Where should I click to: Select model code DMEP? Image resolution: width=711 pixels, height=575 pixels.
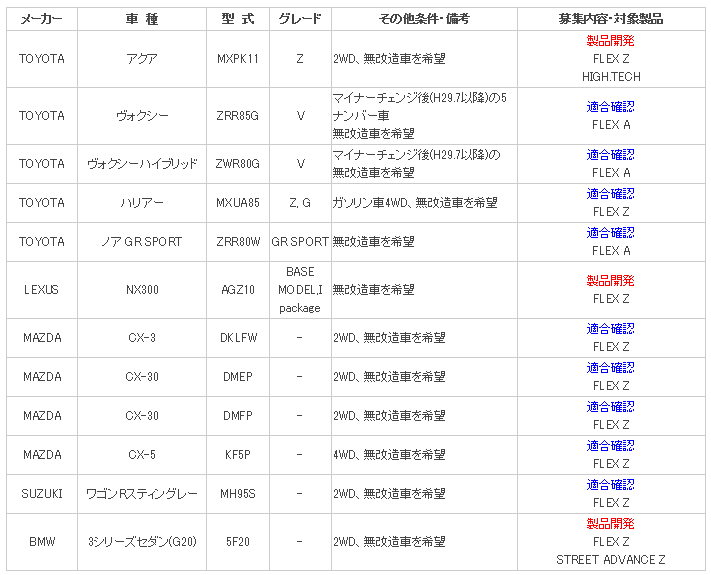point(238,377)
